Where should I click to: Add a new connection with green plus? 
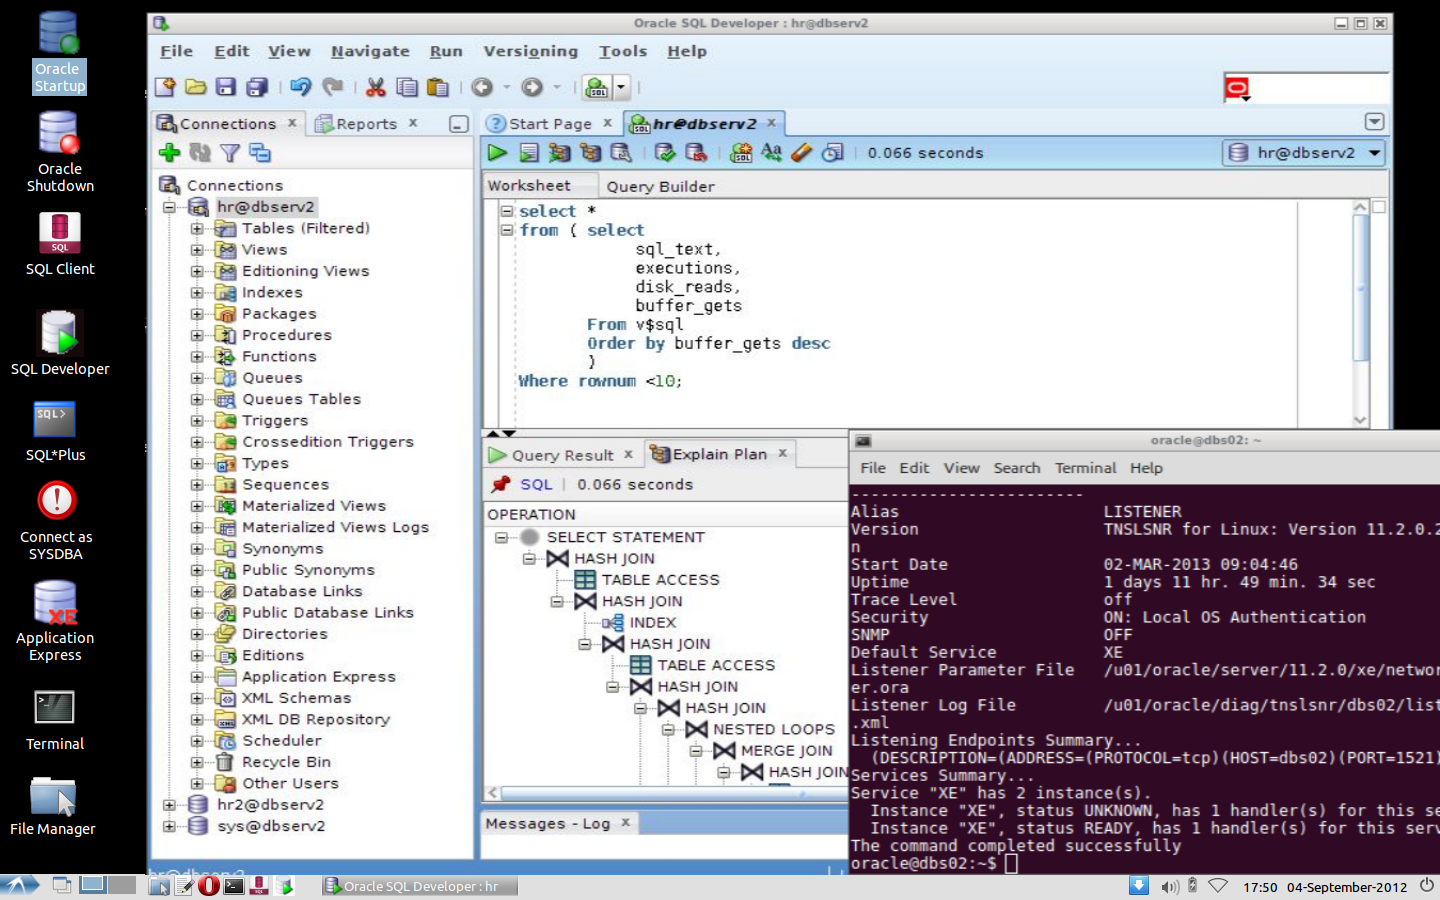pyautogui.click(x=169, y=153)
